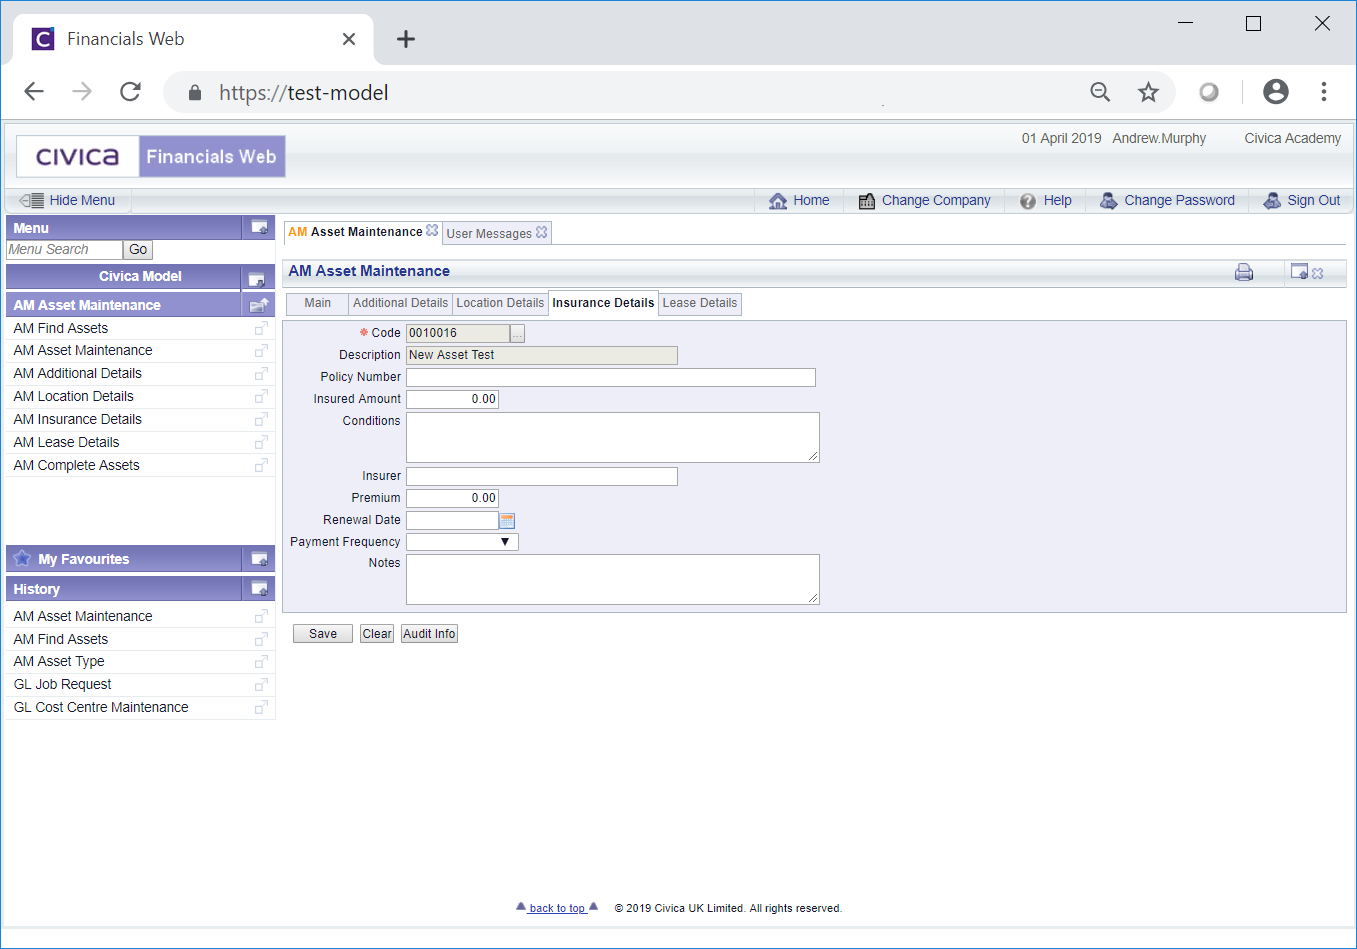Open AM Find Assets in new window

261,329
